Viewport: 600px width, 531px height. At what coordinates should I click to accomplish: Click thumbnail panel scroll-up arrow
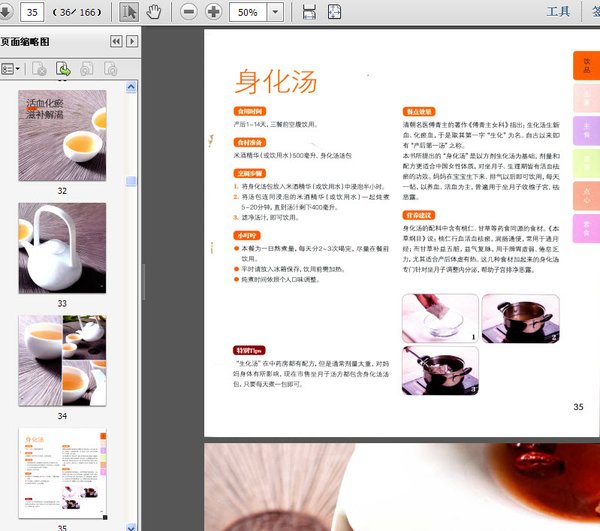131,88
